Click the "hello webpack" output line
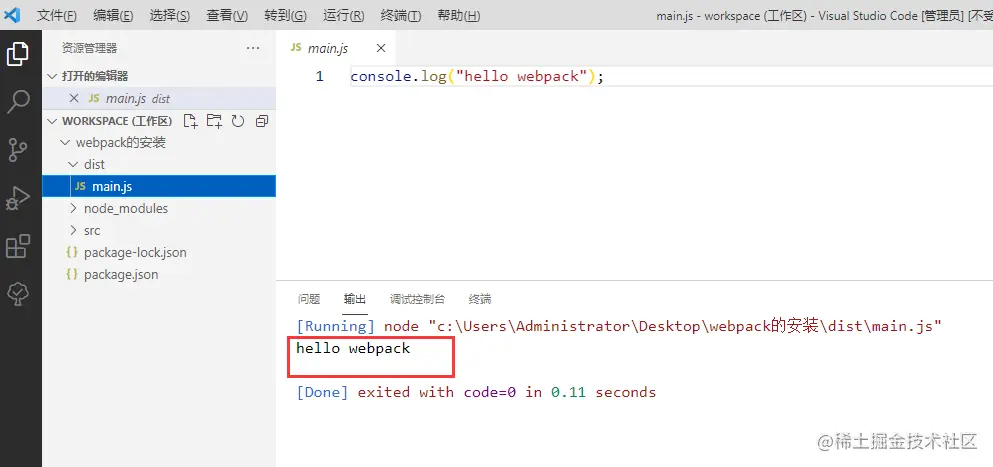The height and width of the screenshot is (467, 993). (353, 349)
